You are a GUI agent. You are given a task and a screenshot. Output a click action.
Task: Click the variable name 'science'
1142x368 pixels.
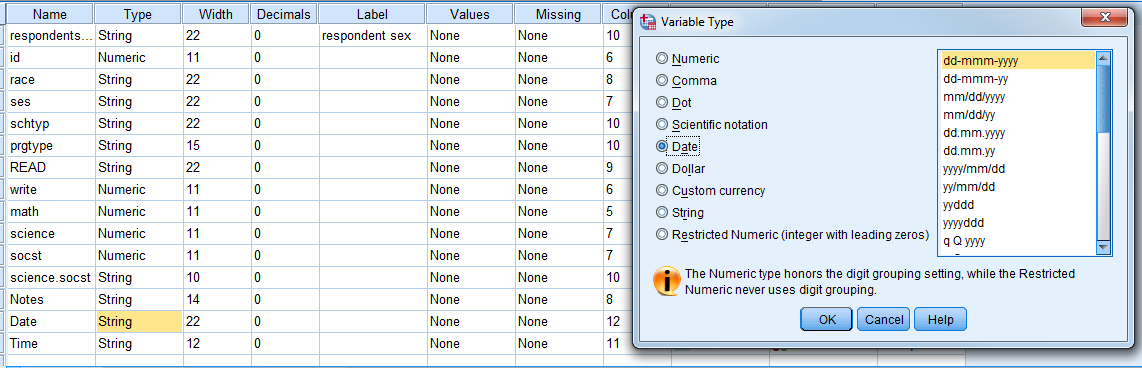tap(32, 233)
